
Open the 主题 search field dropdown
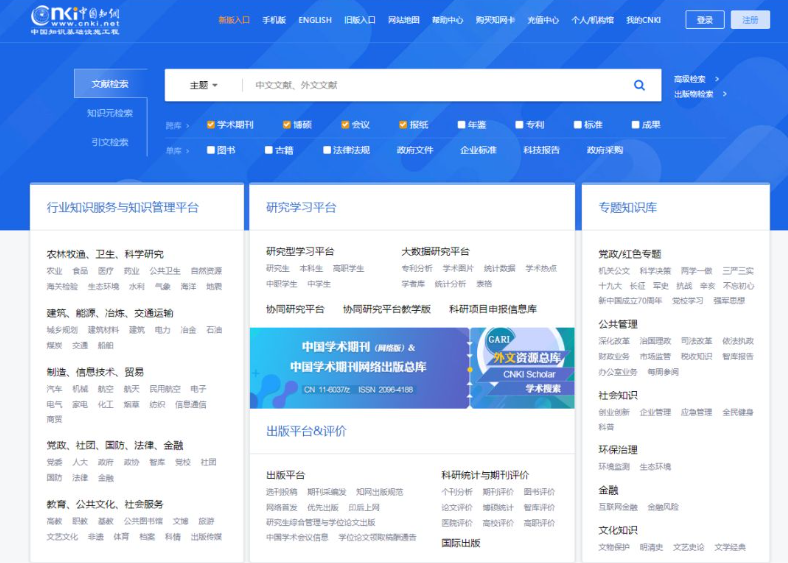pyautogui.click(x=204, y=85)
